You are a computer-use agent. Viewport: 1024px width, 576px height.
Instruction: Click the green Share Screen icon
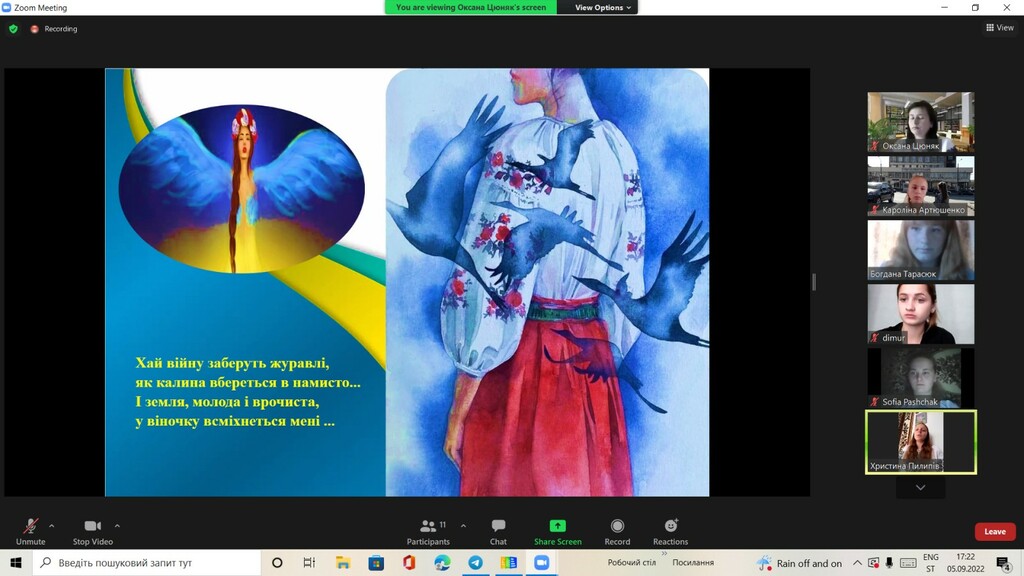(x=557, y=526)
